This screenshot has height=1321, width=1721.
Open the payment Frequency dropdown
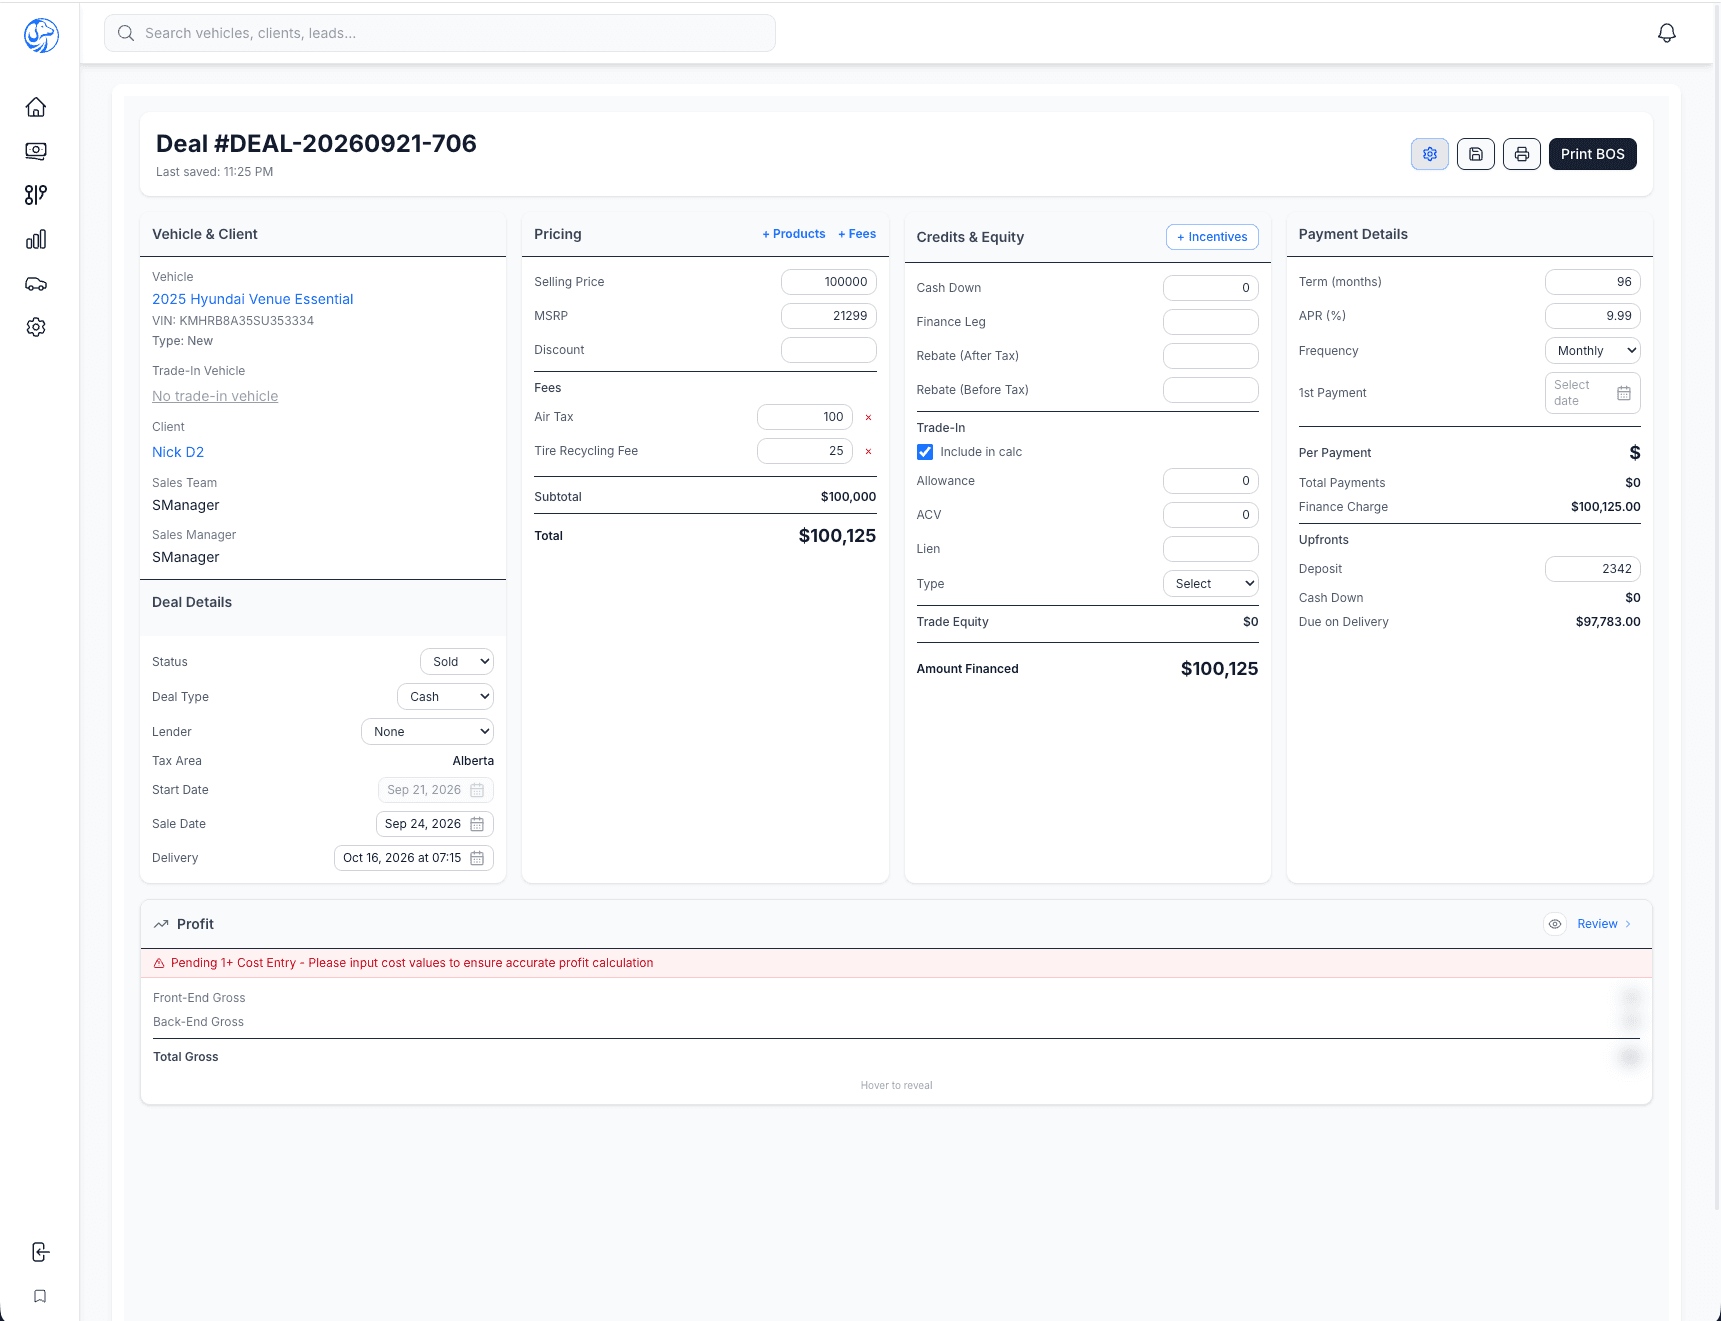coord(1592,351)
